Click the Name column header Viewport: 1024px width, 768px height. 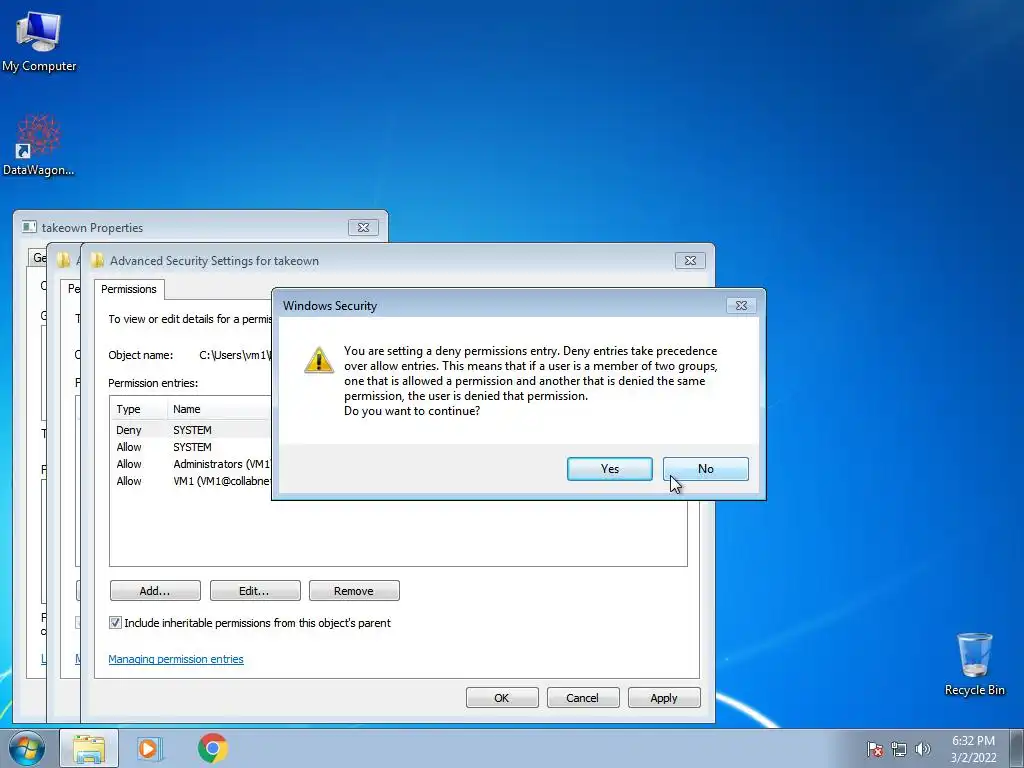[219, 409]
